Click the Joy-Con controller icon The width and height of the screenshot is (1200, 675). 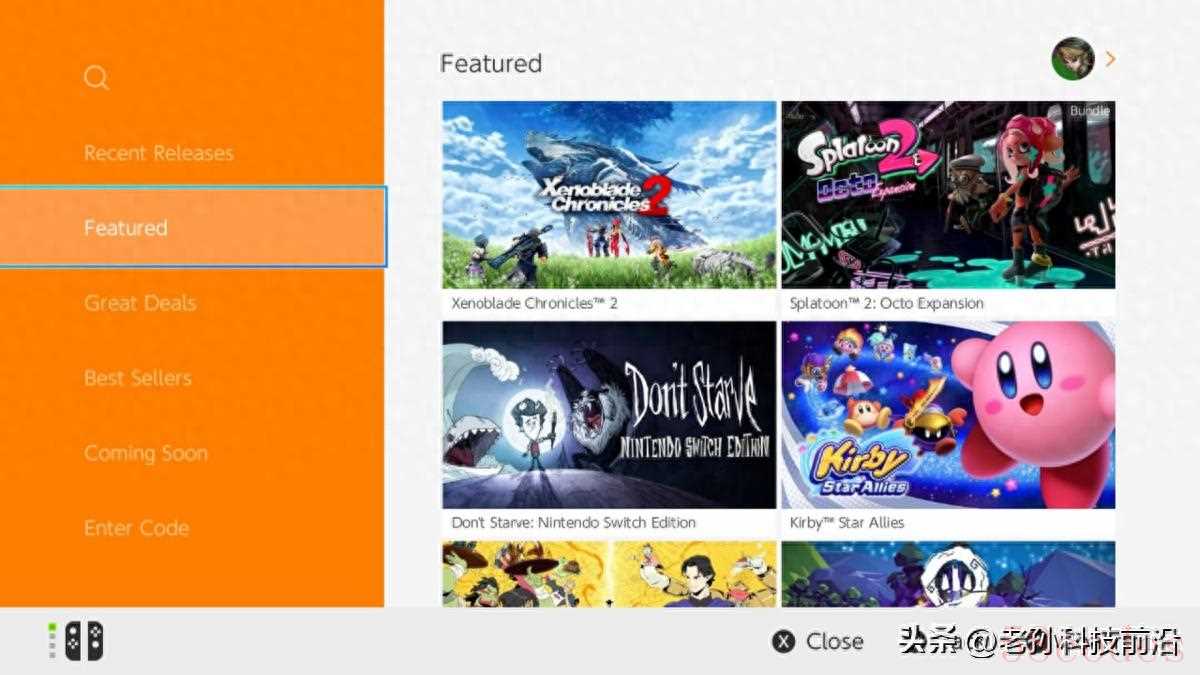click(x=84, y=641)
